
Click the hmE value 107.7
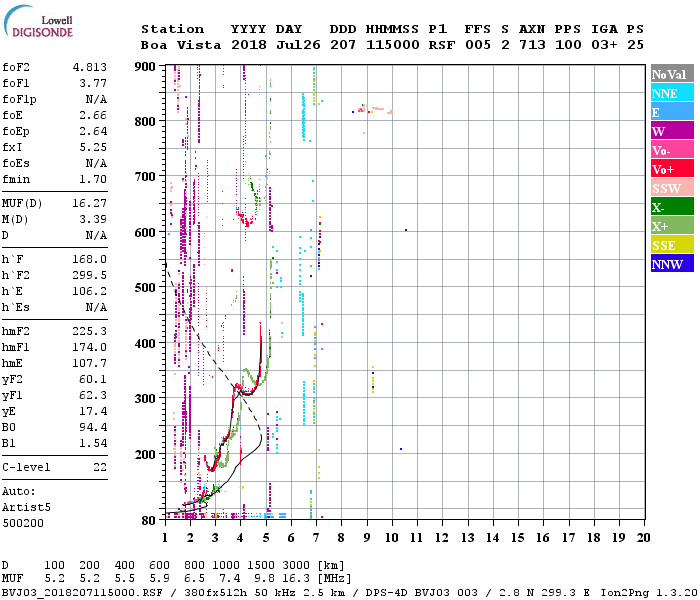coord(90,363)
